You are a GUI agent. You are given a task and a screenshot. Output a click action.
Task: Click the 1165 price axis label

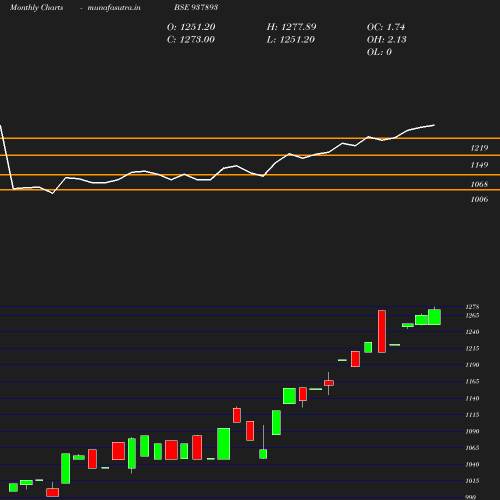click(473, 381)
